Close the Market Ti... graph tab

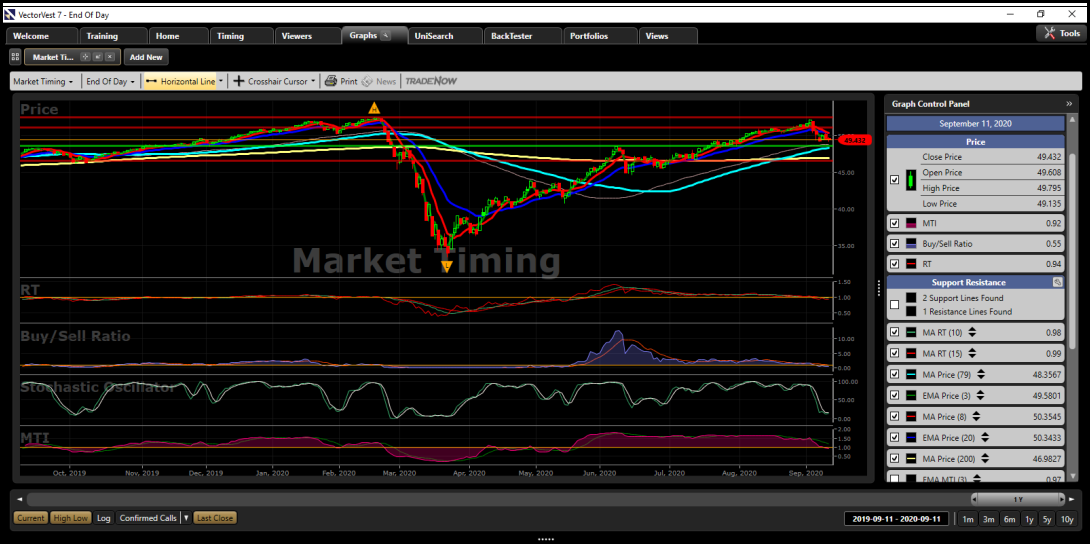tap(109, 57)
